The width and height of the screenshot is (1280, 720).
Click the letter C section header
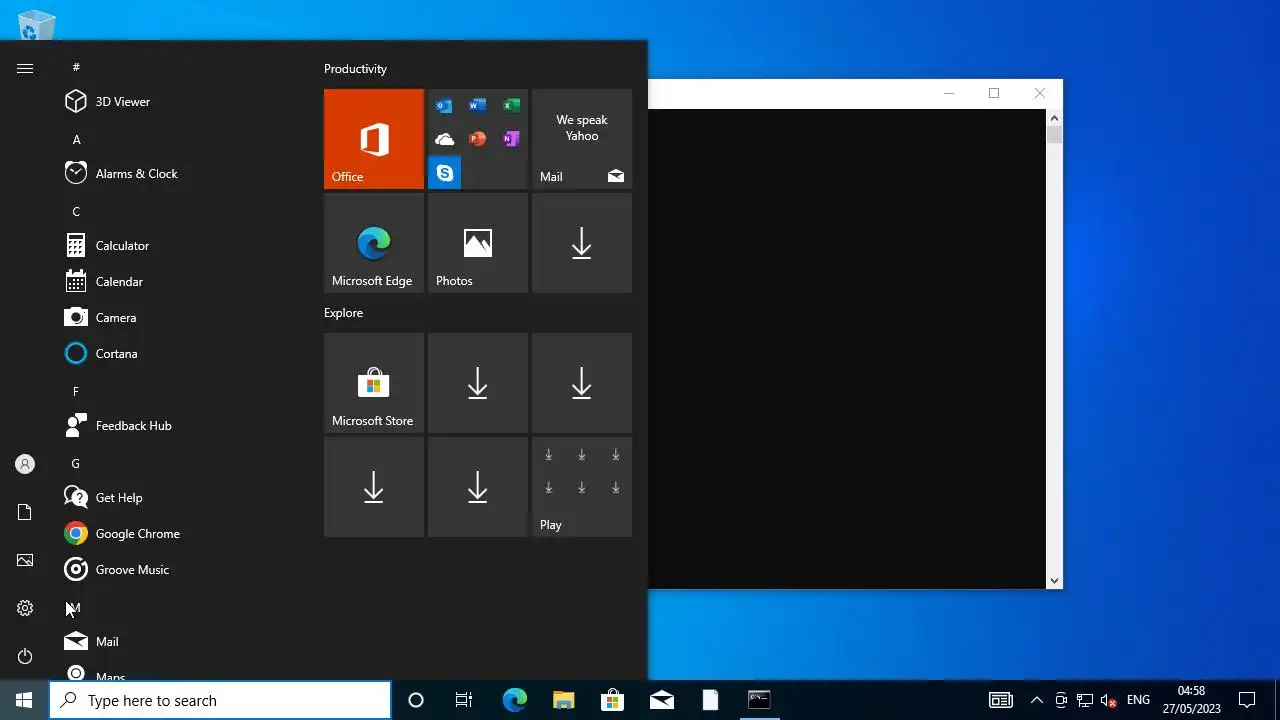click(x=76, y=211)
